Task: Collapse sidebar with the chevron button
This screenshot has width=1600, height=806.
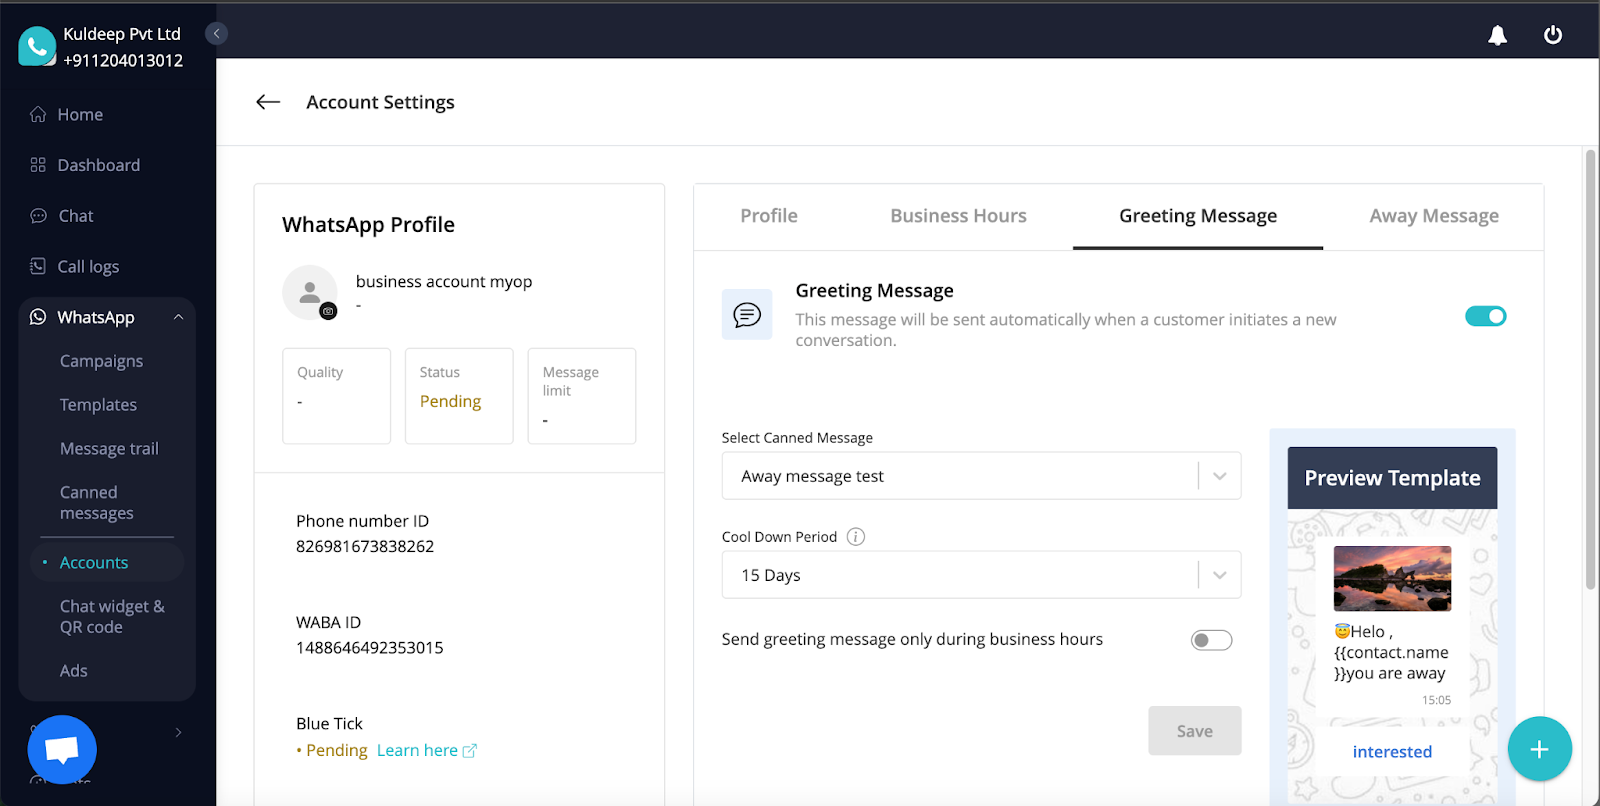Action: coord(216,34)
